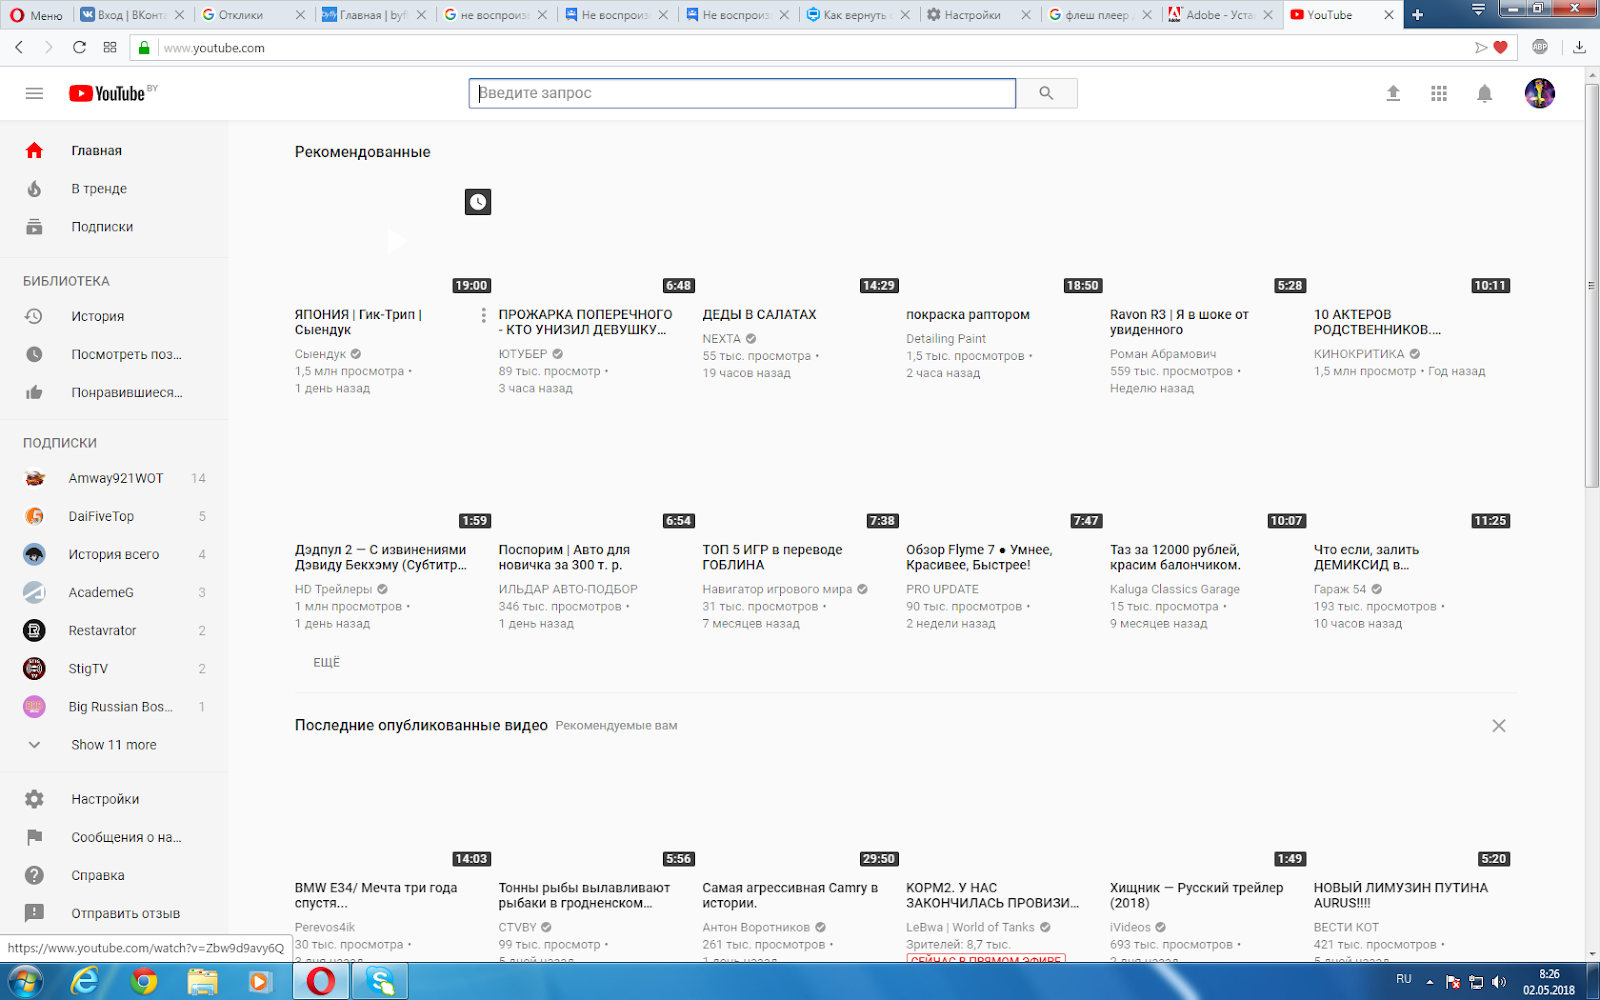Switch to the Отклики tab
Image resolution: width=1600 pixels, height=1000 pixels.
252,15
